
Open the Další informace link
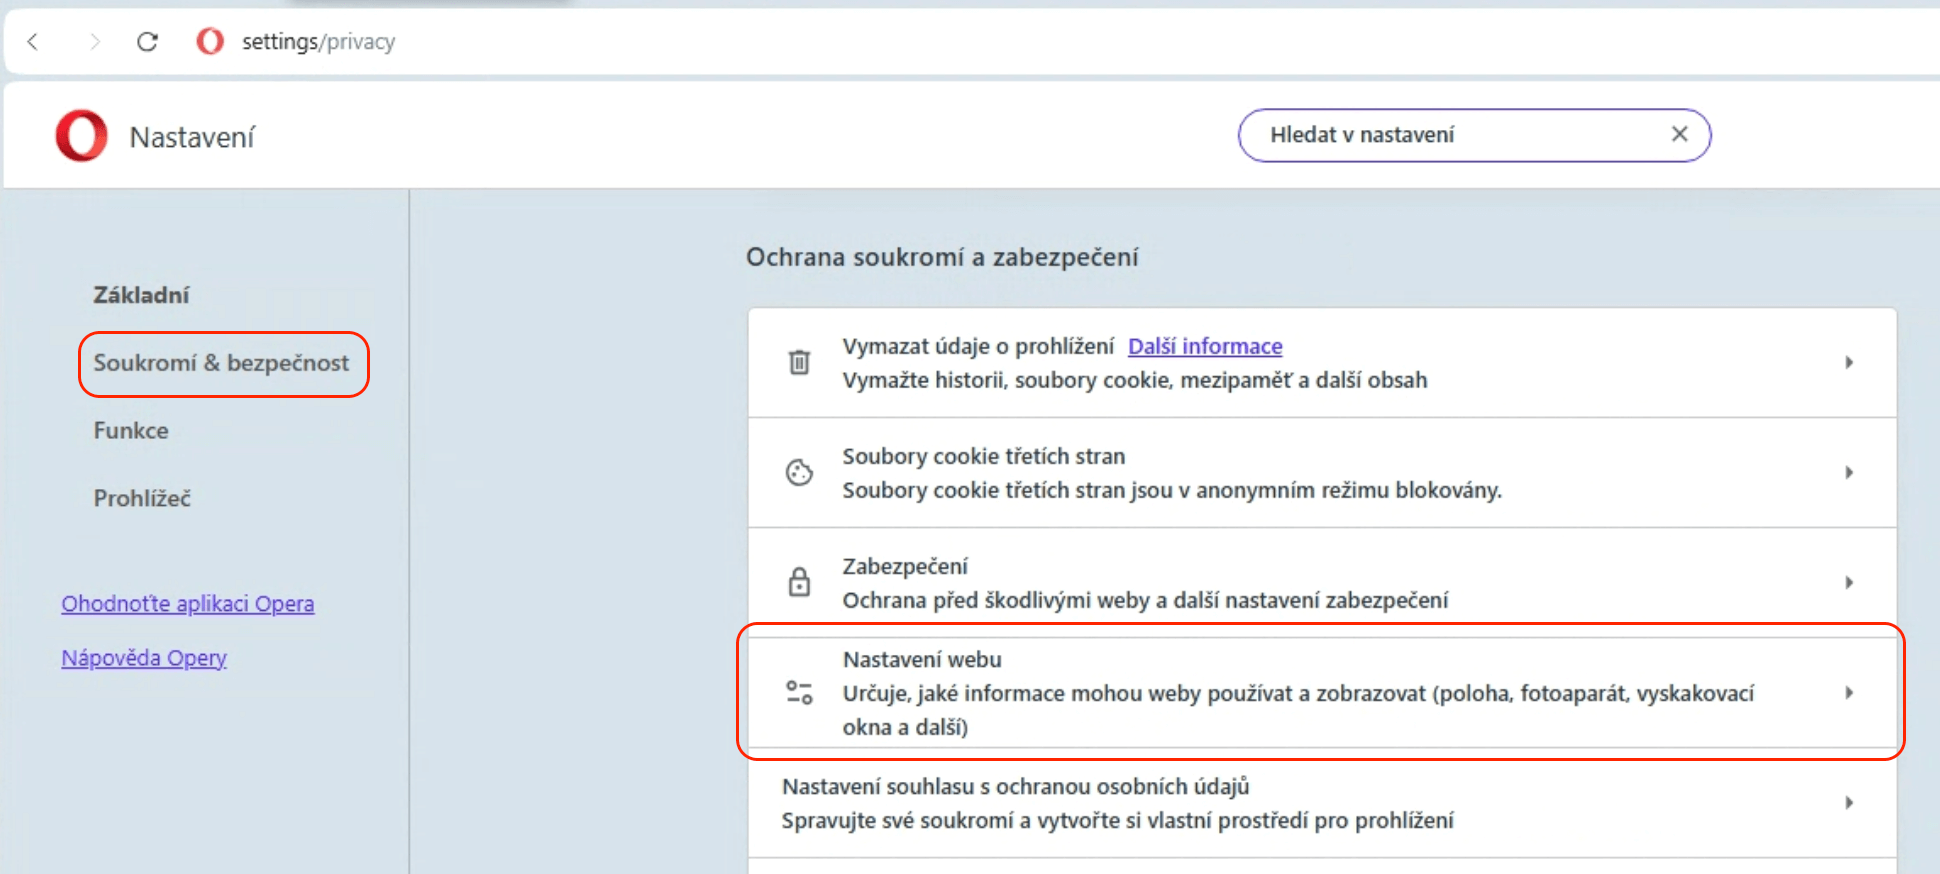pos(1205,346)
